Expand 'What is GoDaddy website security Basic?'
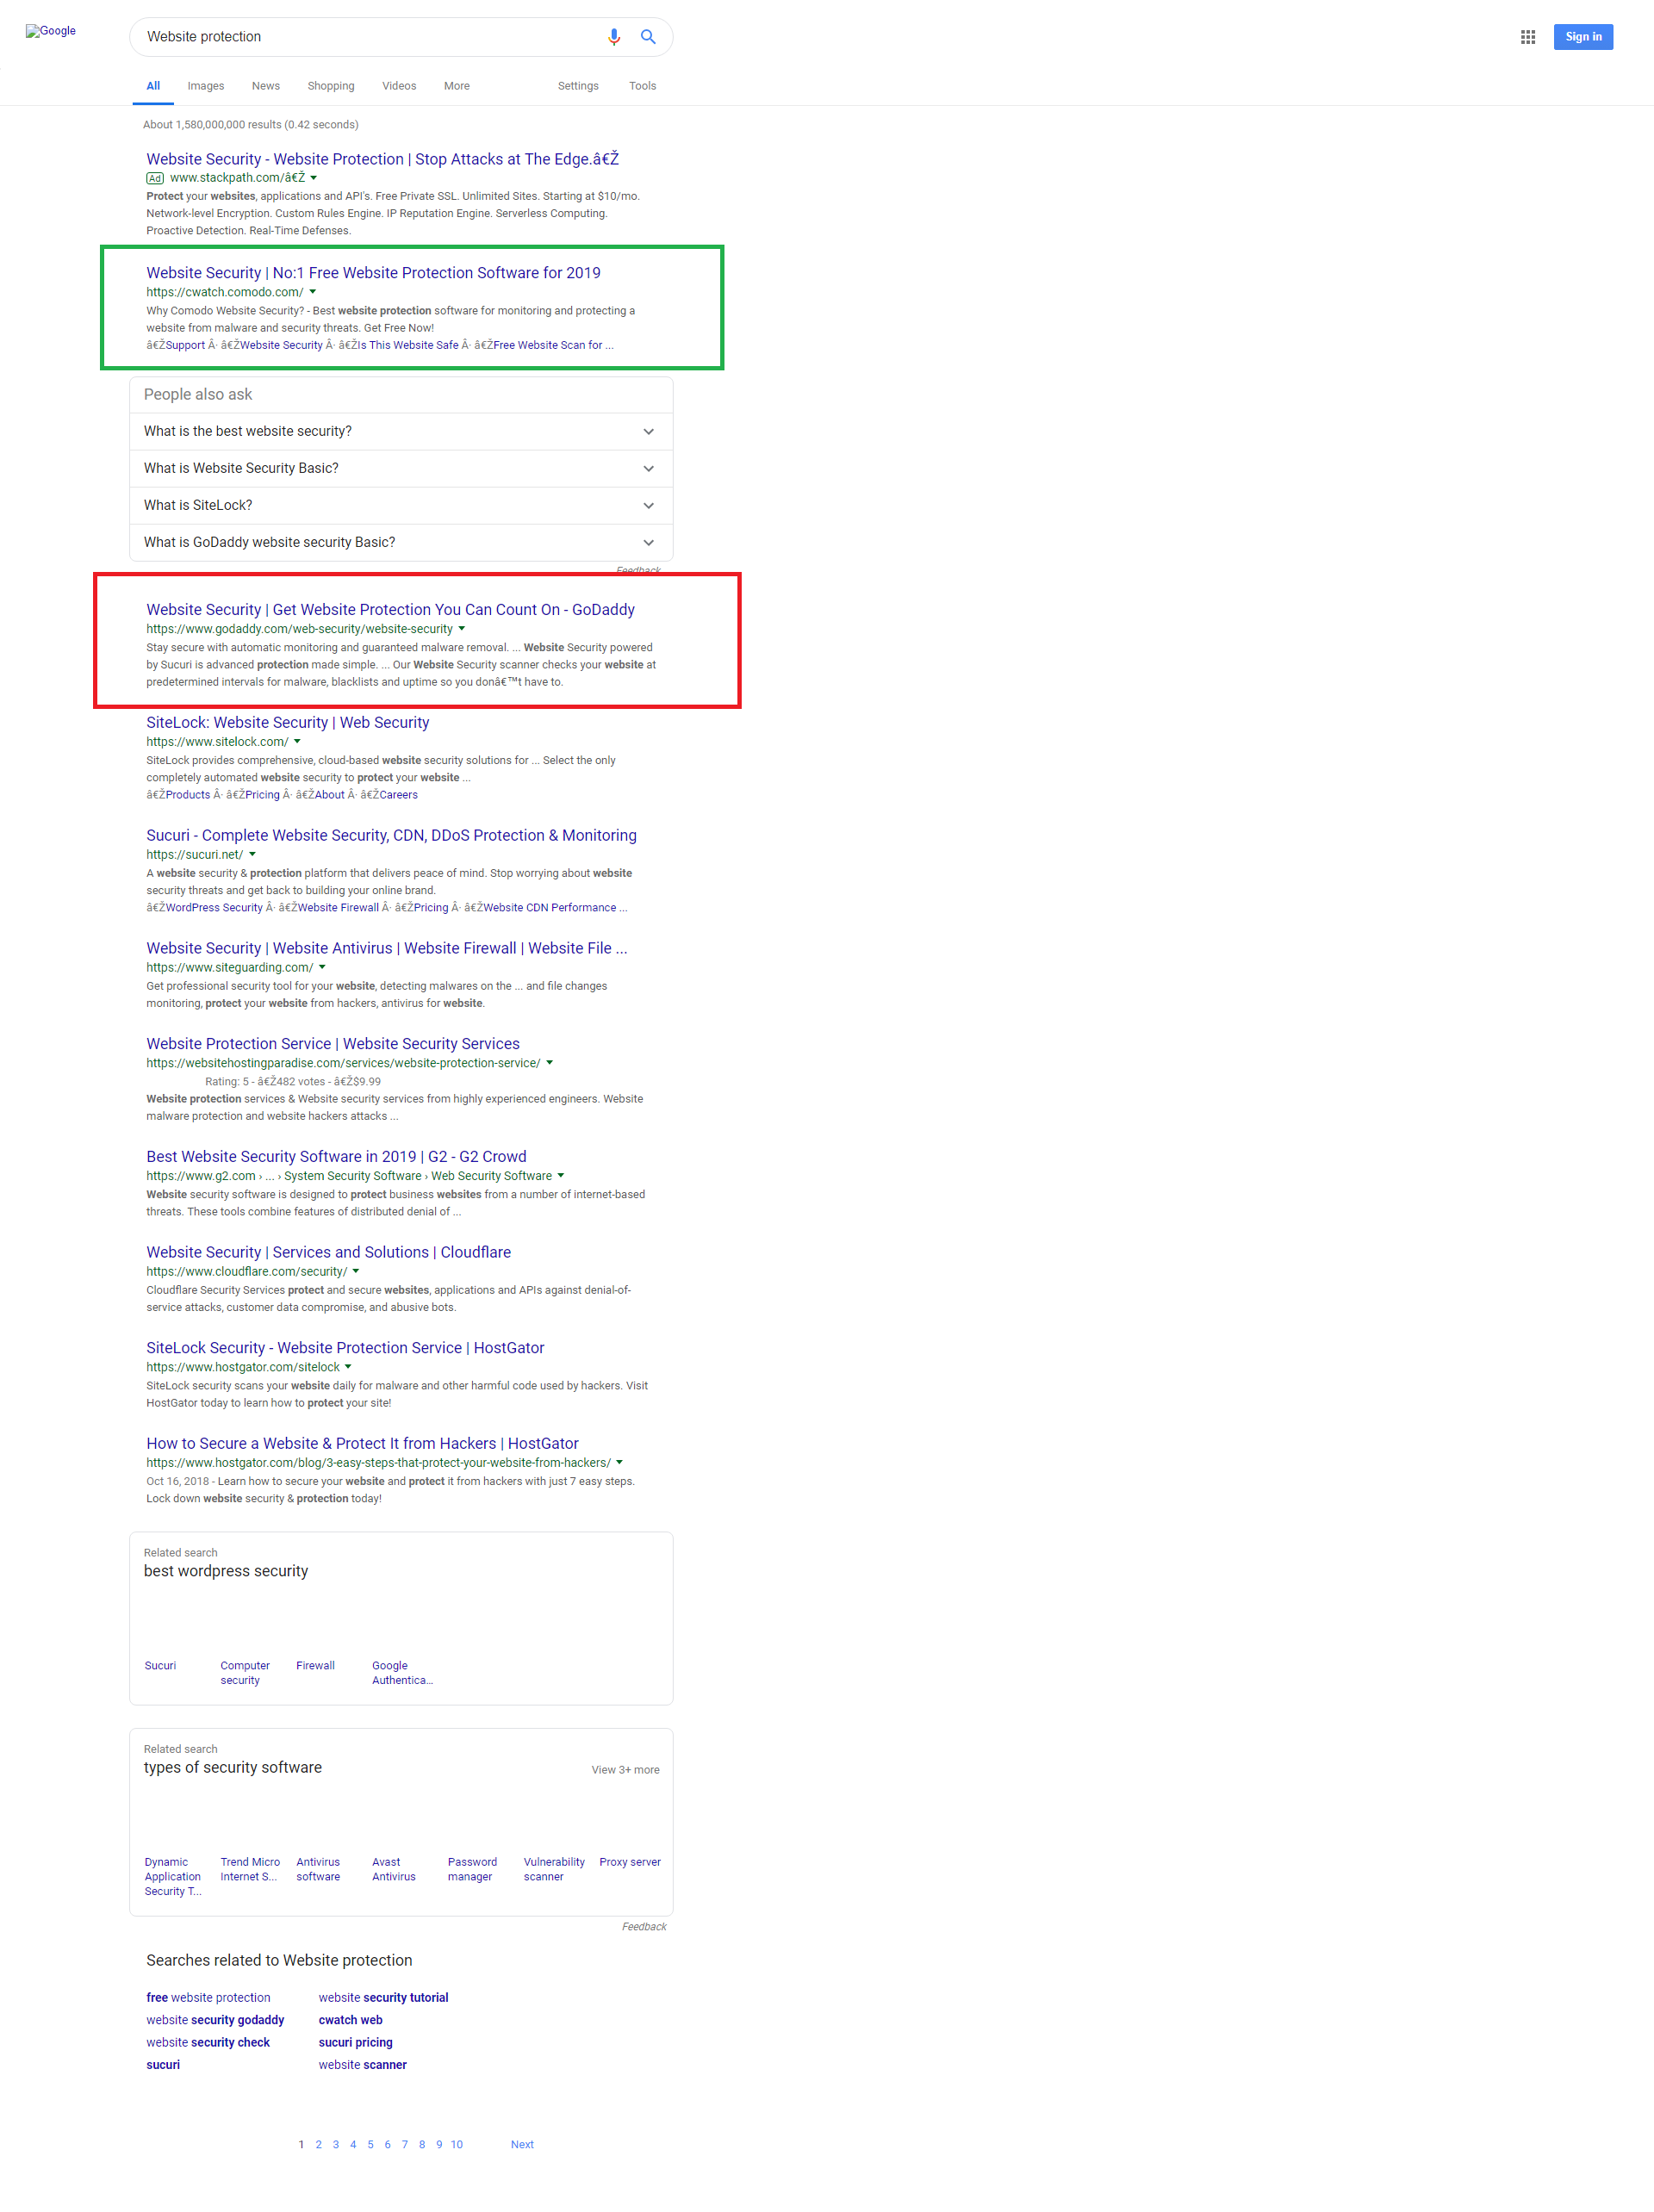 (400, 543)
